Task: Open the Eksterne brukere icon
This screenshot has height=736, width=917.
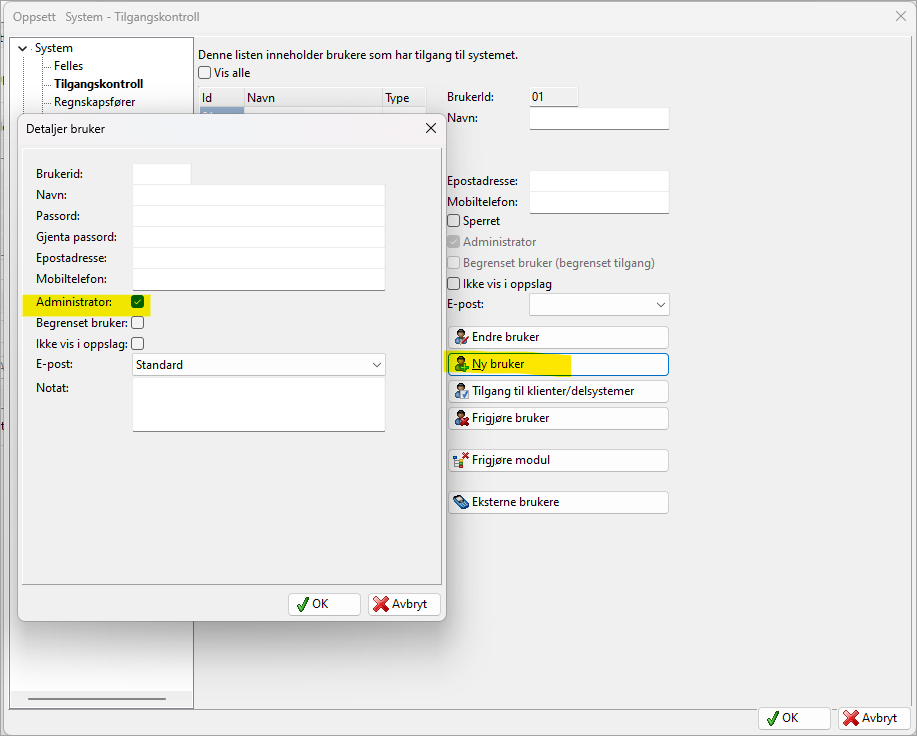Action: coord(461,502)
